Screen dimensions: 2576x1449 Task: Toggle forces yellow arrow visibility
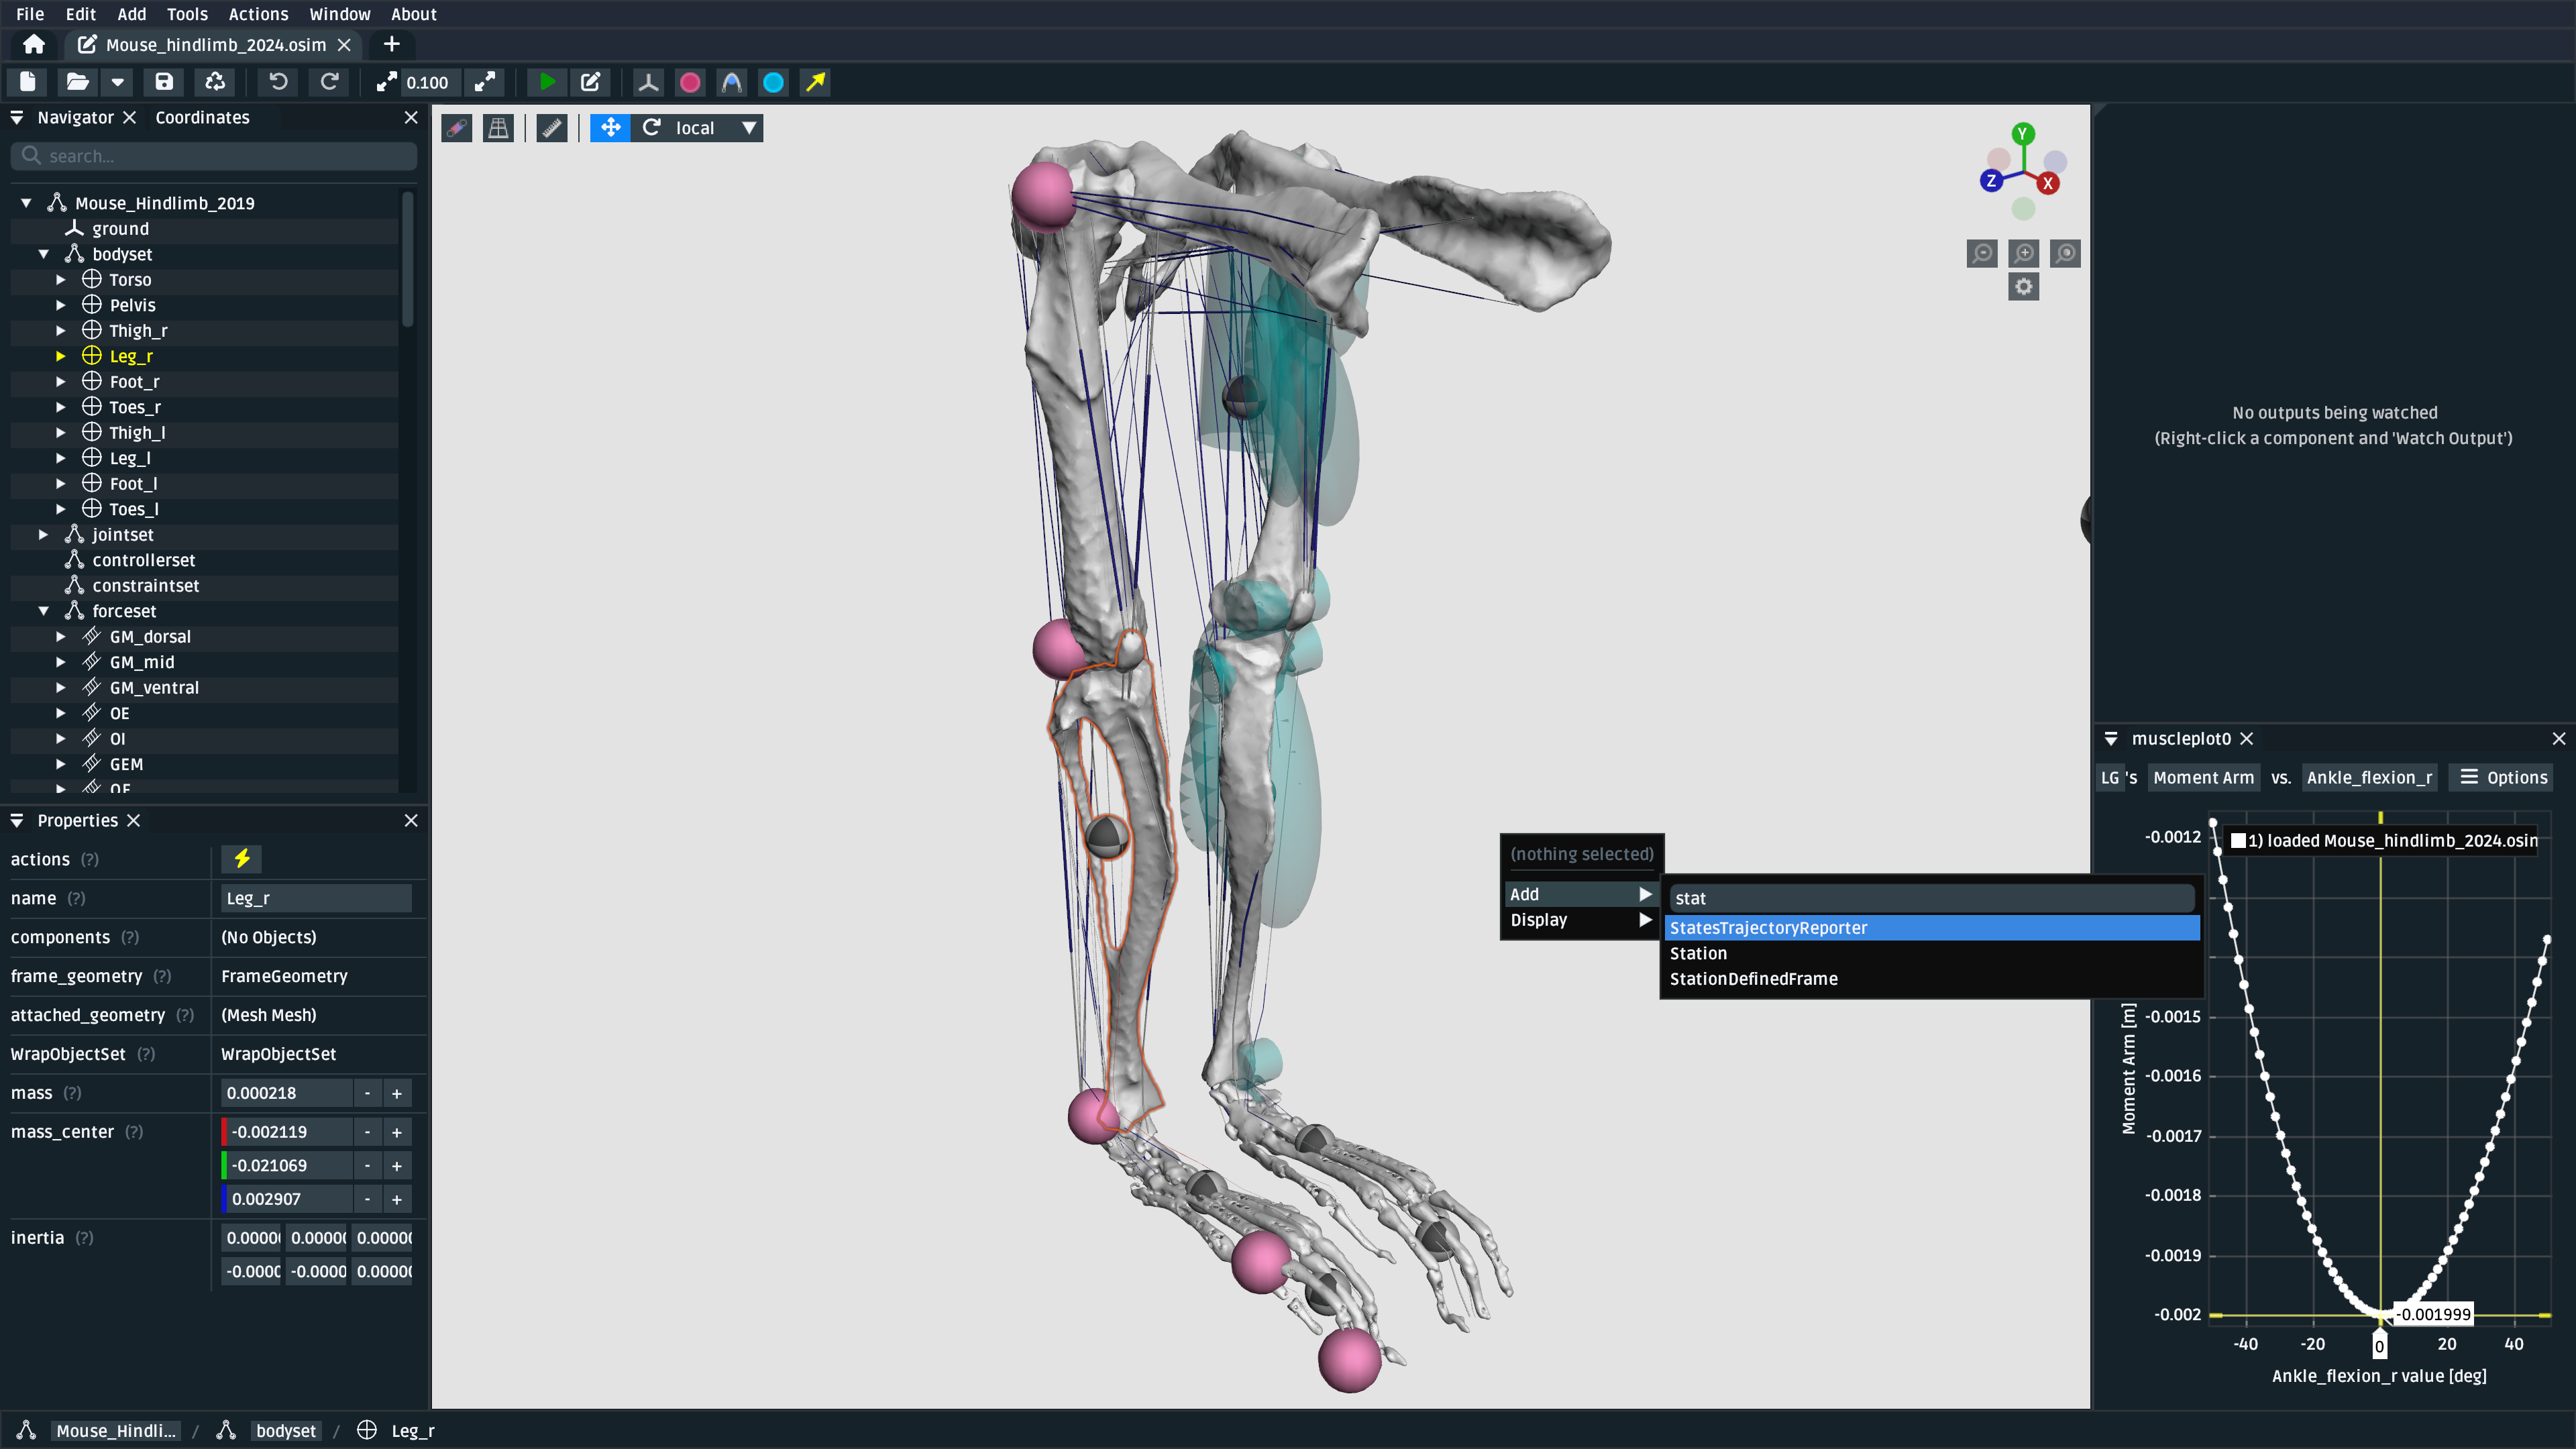[816, 82]
